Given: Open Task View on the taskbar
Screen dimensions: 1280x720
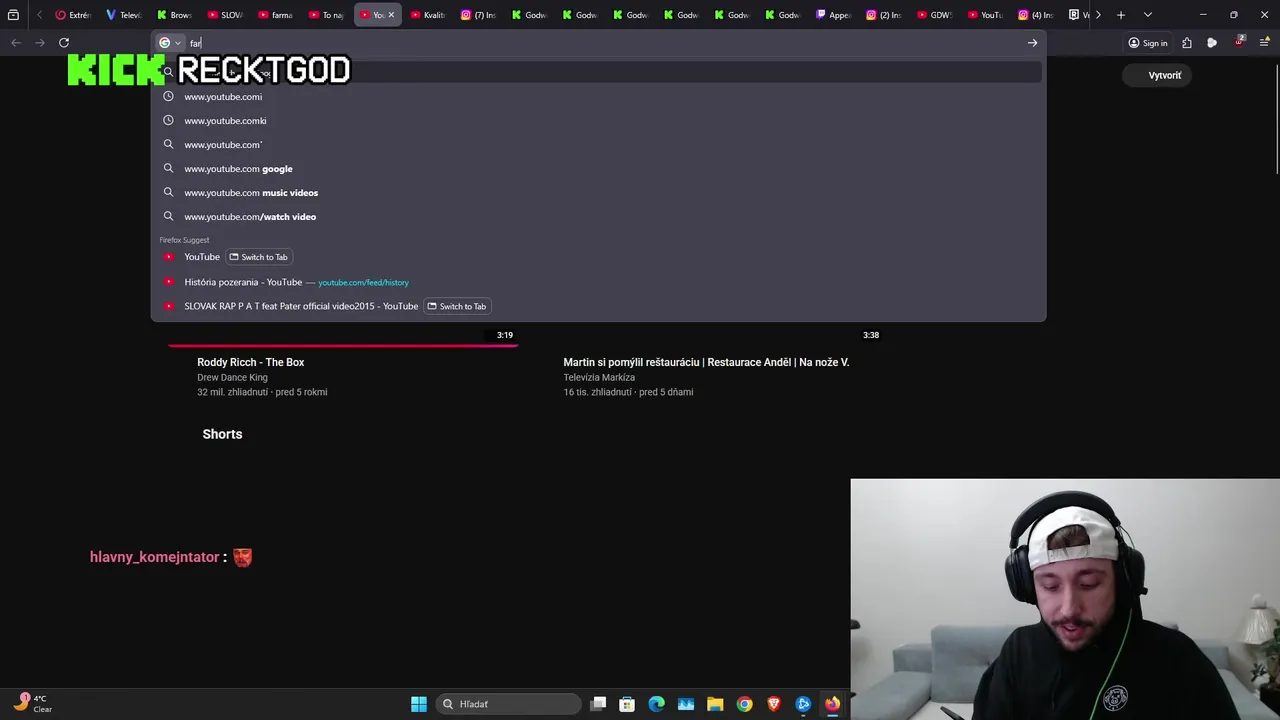Looking at the screenshot, I should pyautogui.click(x=598, y=704).
